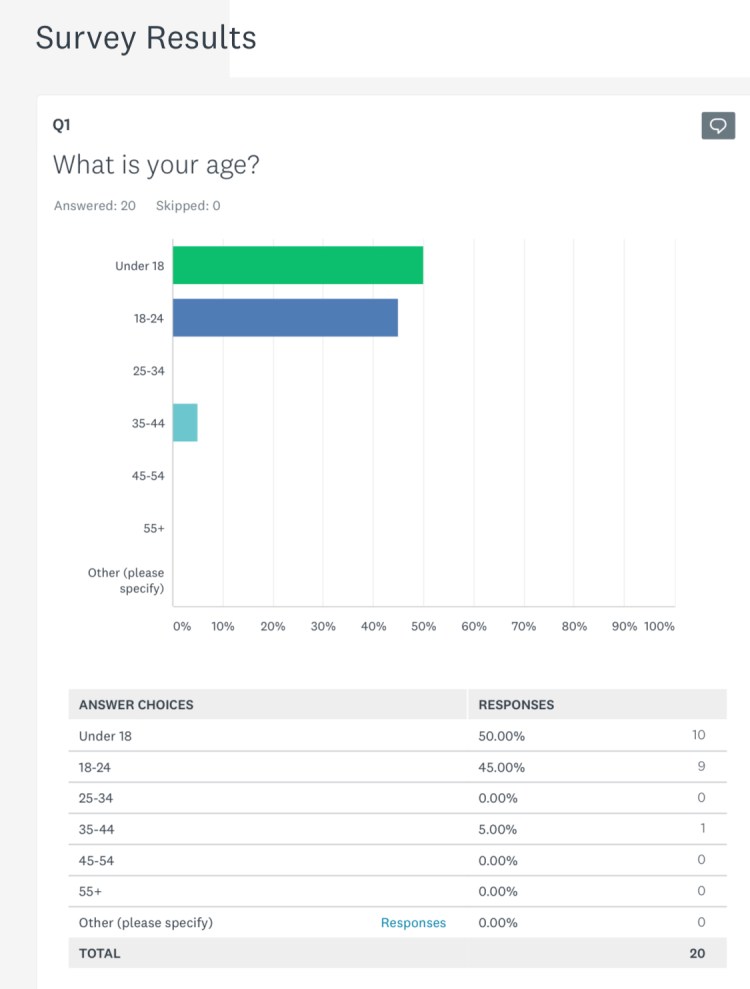750x989 pixels.
Task: Click the 100% label on chart axis
Action: pos(659,626)
